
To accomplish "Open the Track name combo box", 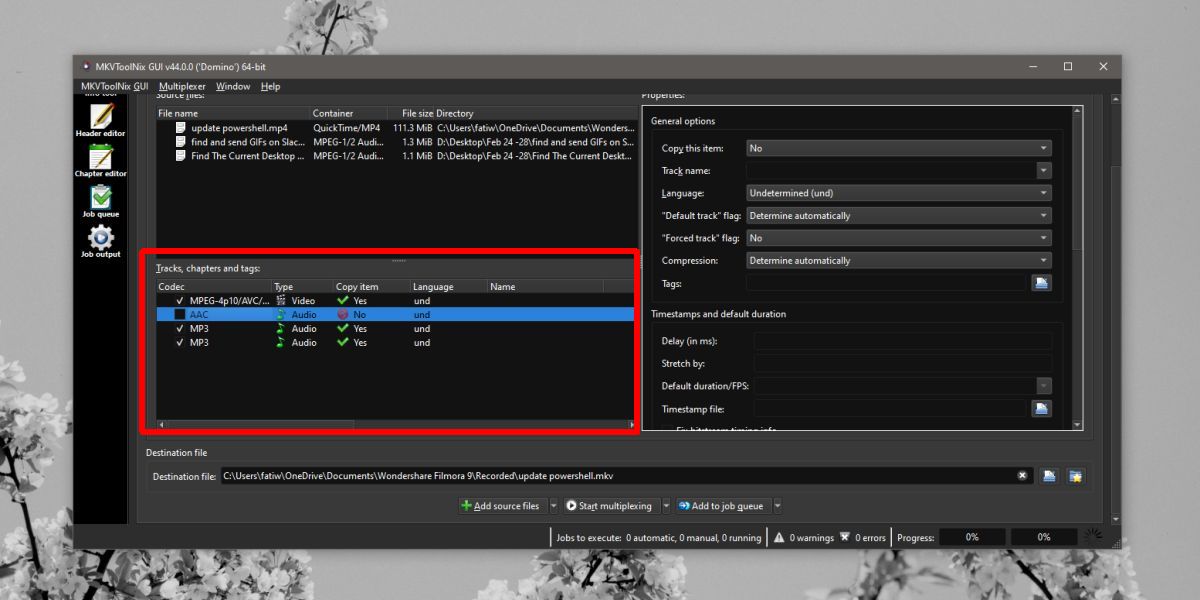I will (899, 171).
